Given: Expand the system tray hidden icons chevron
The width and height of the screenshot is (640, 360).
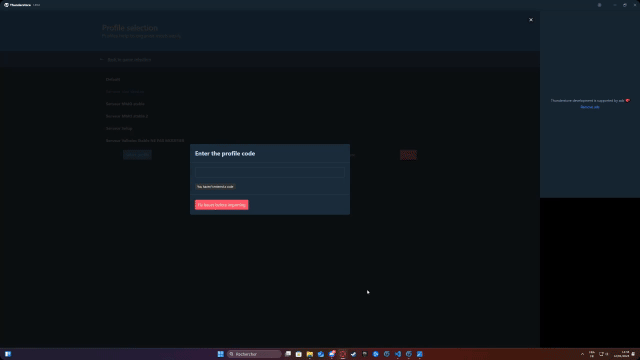Looking at the screenshot, I should pos(582,354).
